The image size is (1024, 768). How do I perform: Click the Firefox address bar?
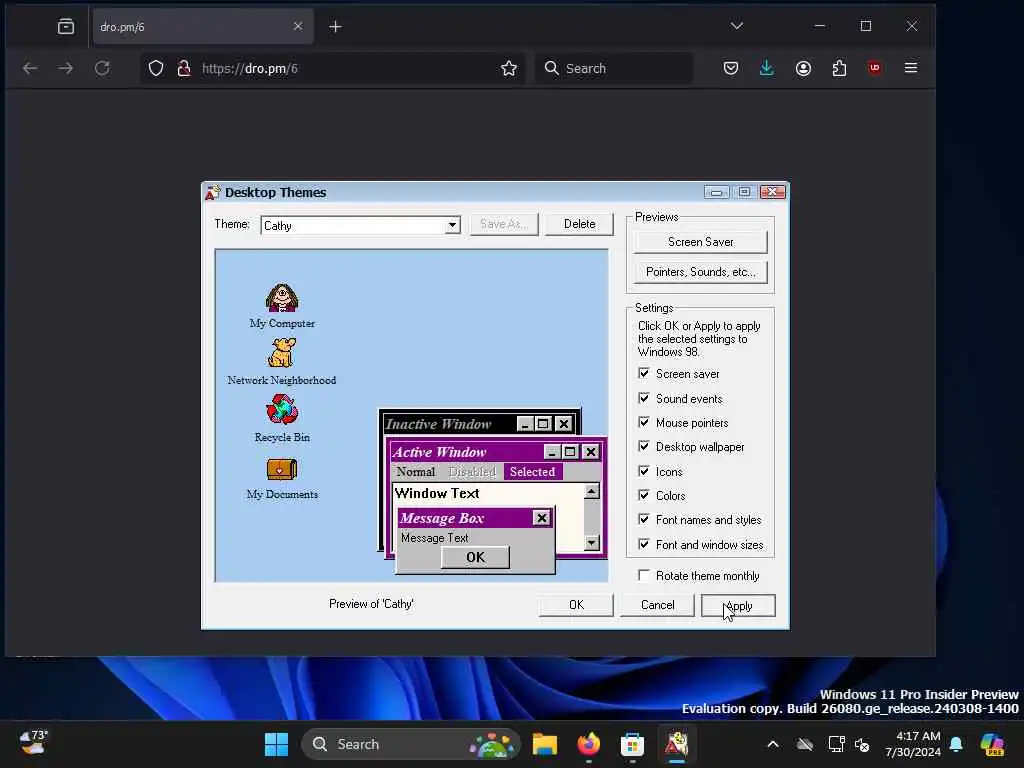[332, 68]
